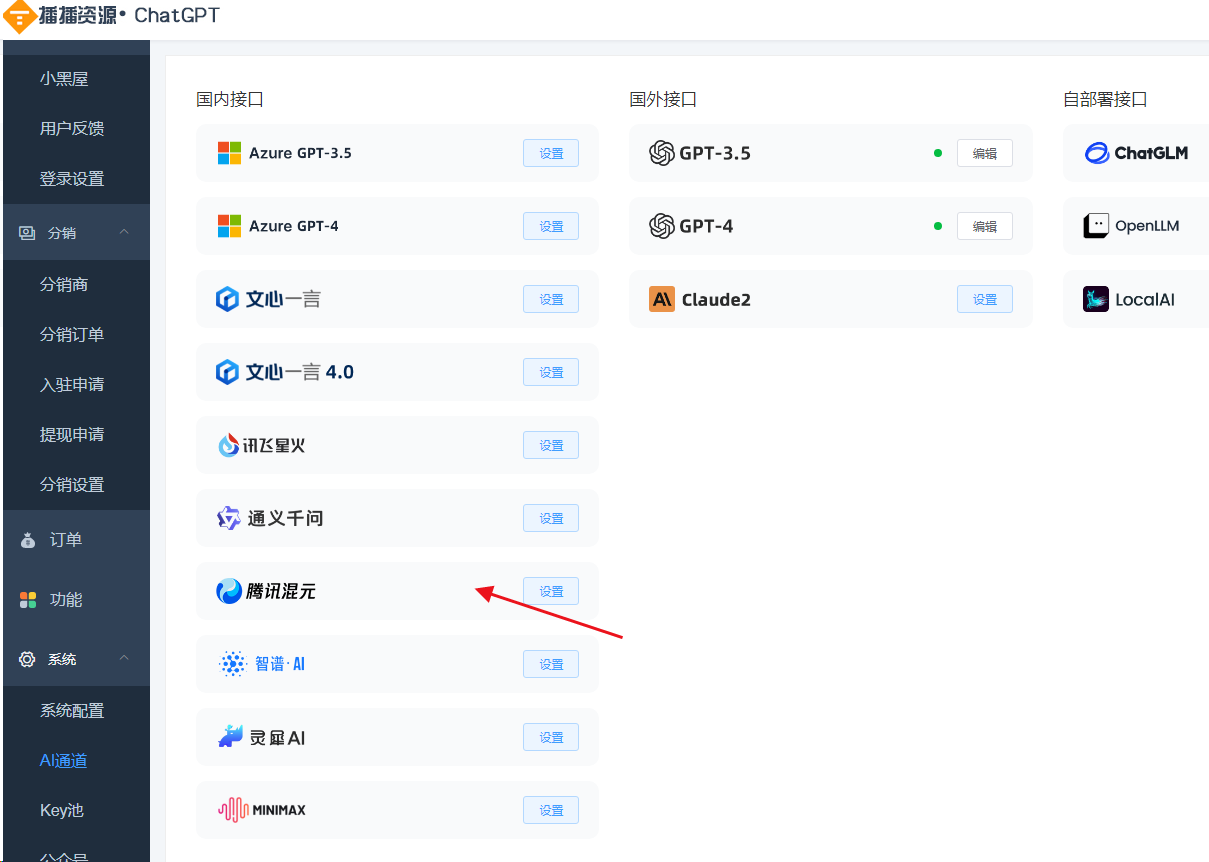Click the GPT-4 OpenAI logo
The height and width of the screenshot is (862, 1209).
(x=661, y=226)
